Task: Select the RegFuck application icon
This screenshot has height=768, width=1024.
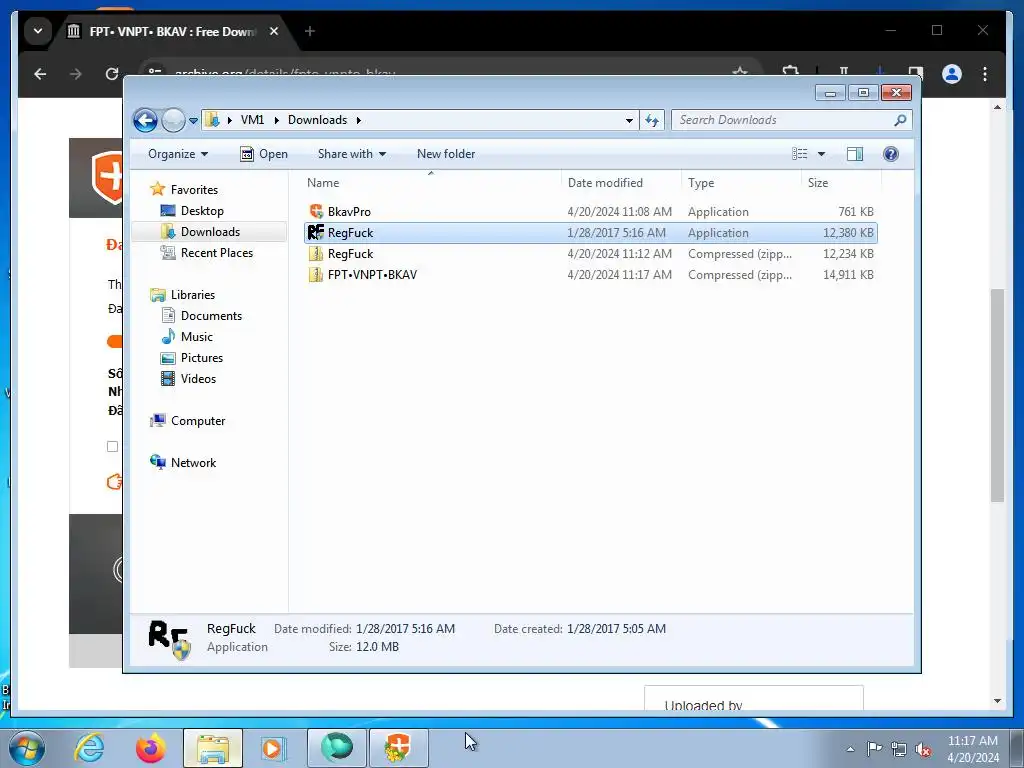Action: click(316, 232)
